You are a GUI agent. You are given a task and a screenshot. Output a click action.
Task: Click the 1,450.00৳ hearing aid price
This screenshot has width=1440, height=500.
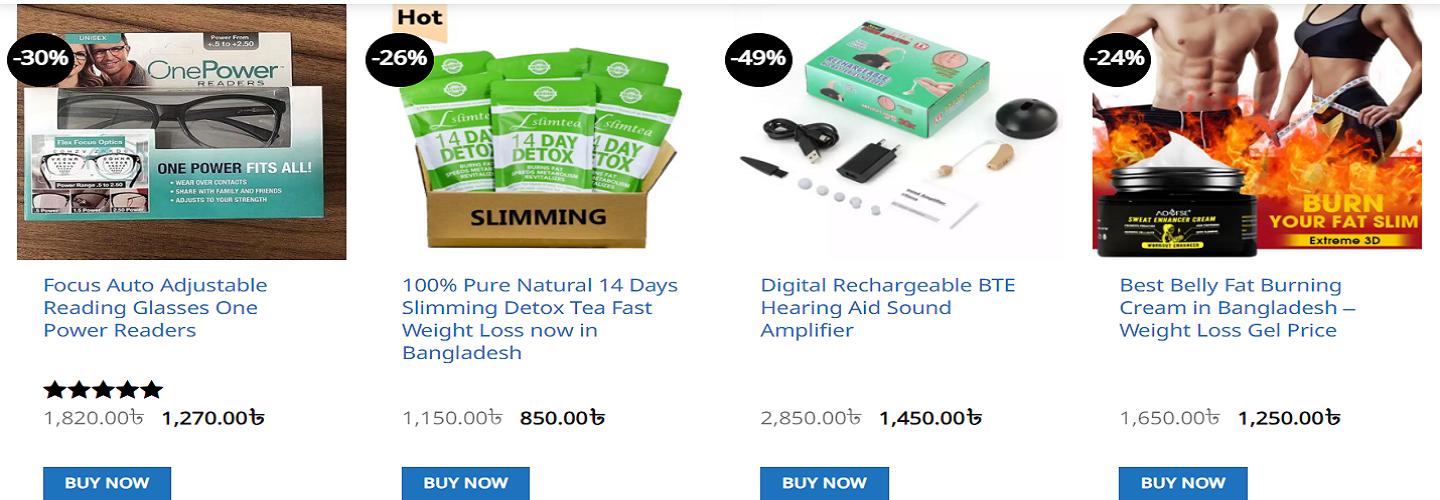coord(930,418)
